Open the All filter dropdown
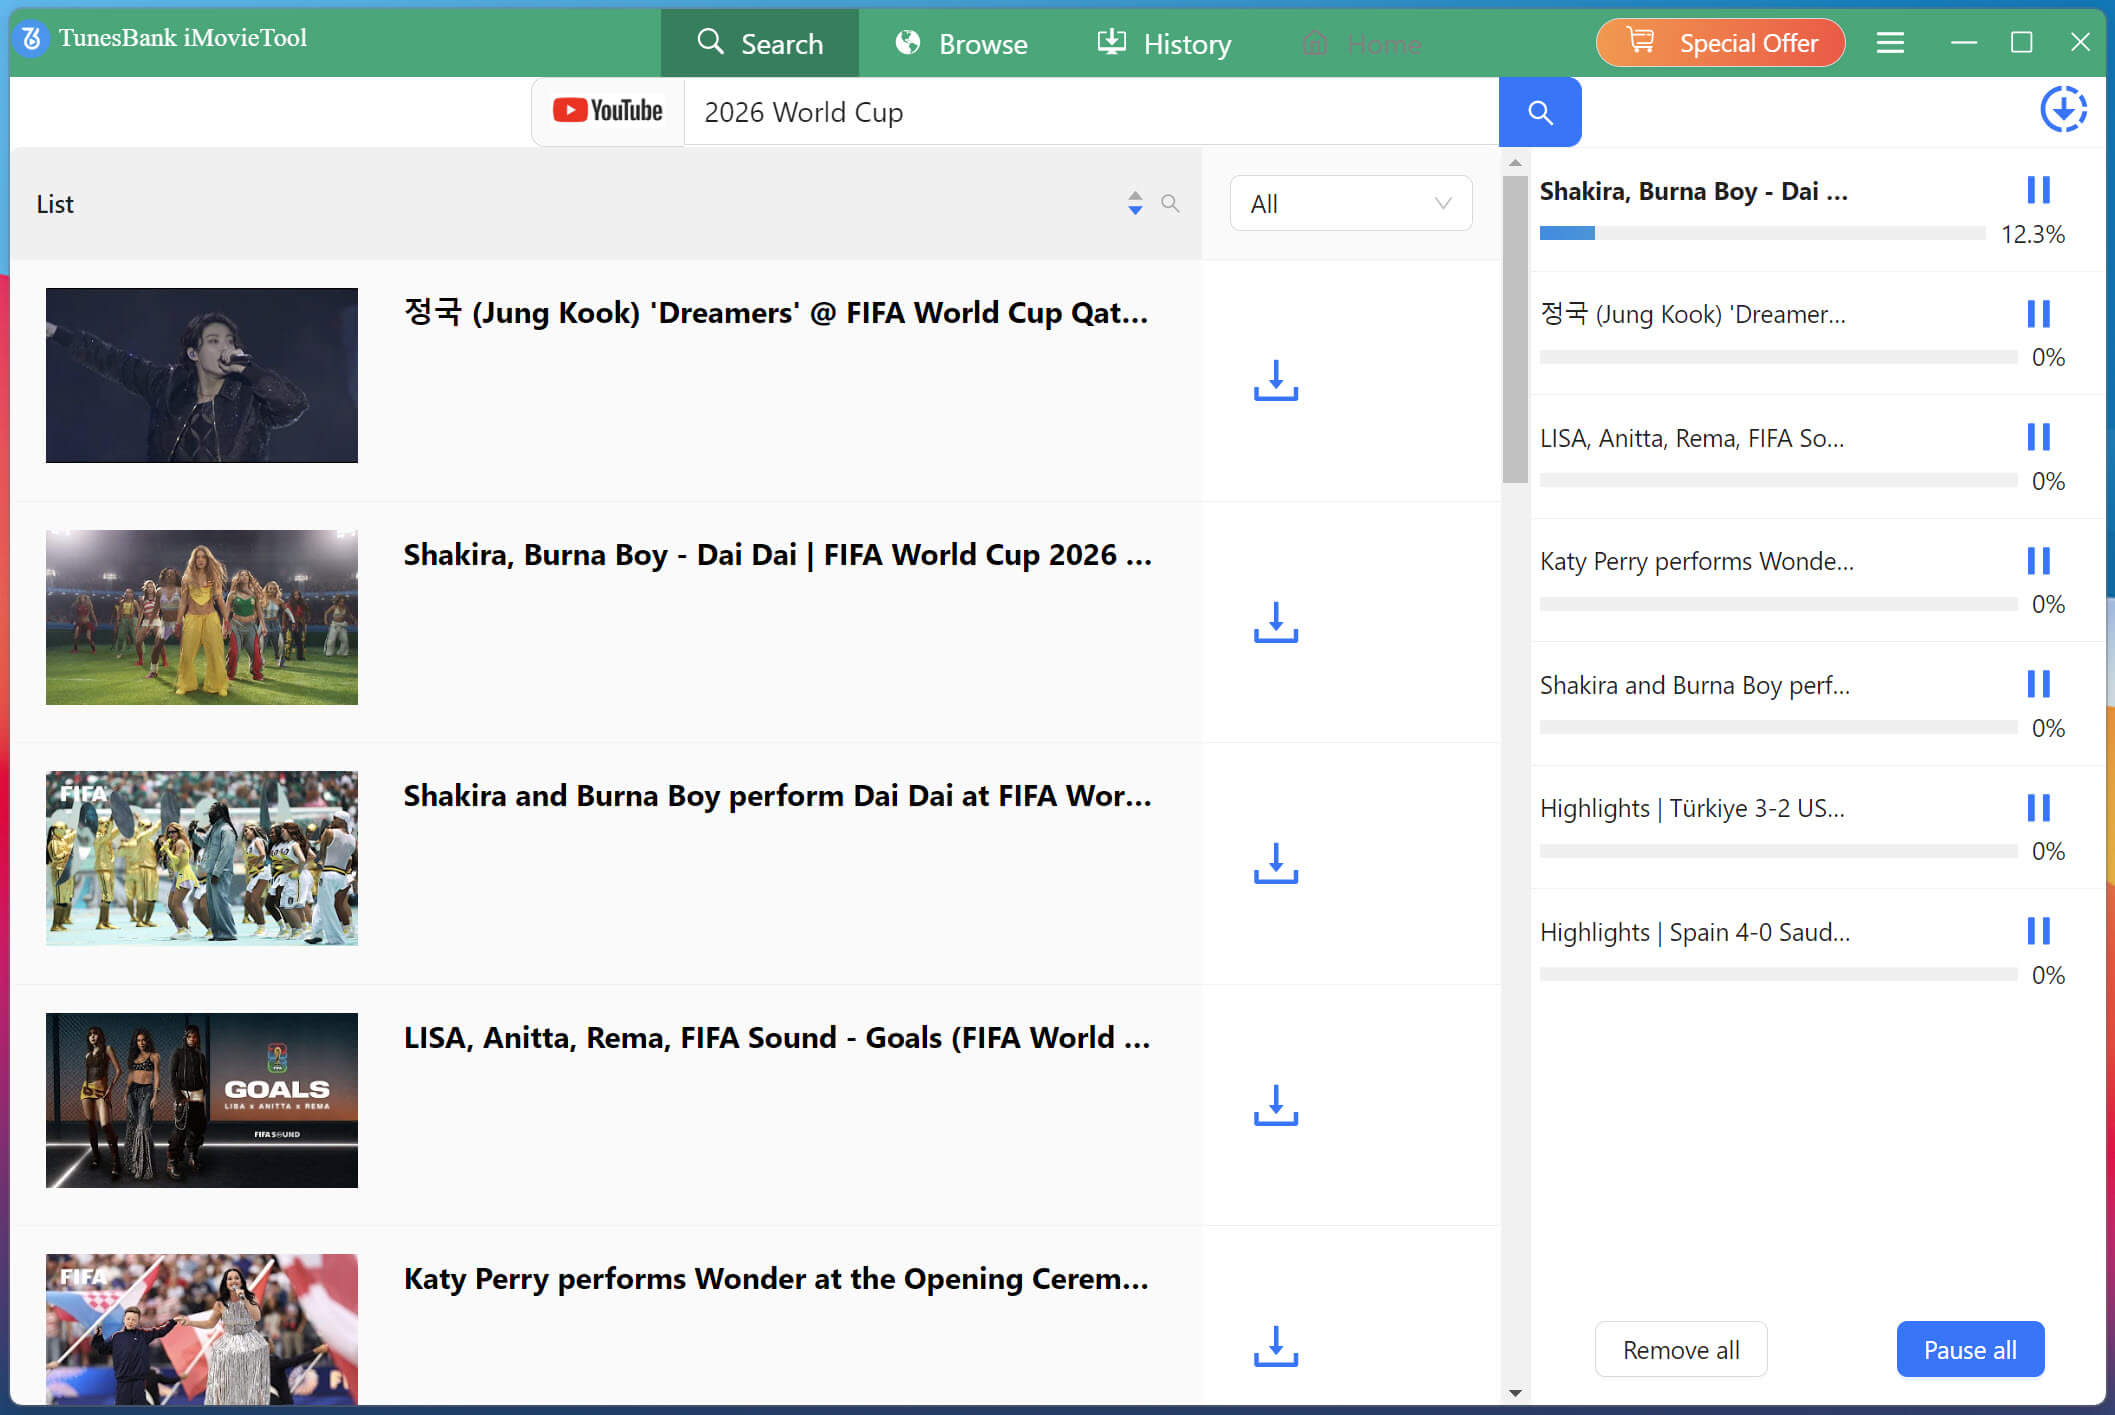The height and width of the screenshot is (1415, 2115). pos(1350,204)
